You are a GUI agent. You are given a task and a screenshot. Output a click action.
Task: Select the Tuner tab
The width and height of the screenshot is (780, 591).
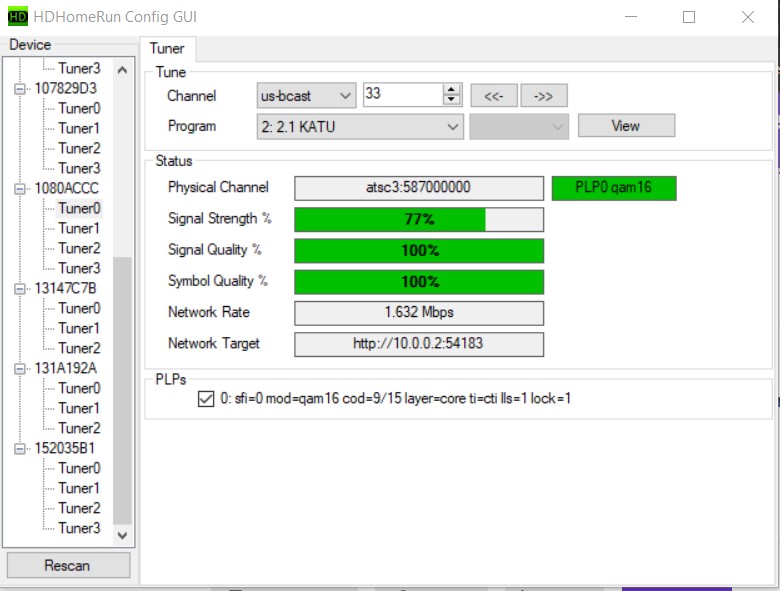[167, 49]
